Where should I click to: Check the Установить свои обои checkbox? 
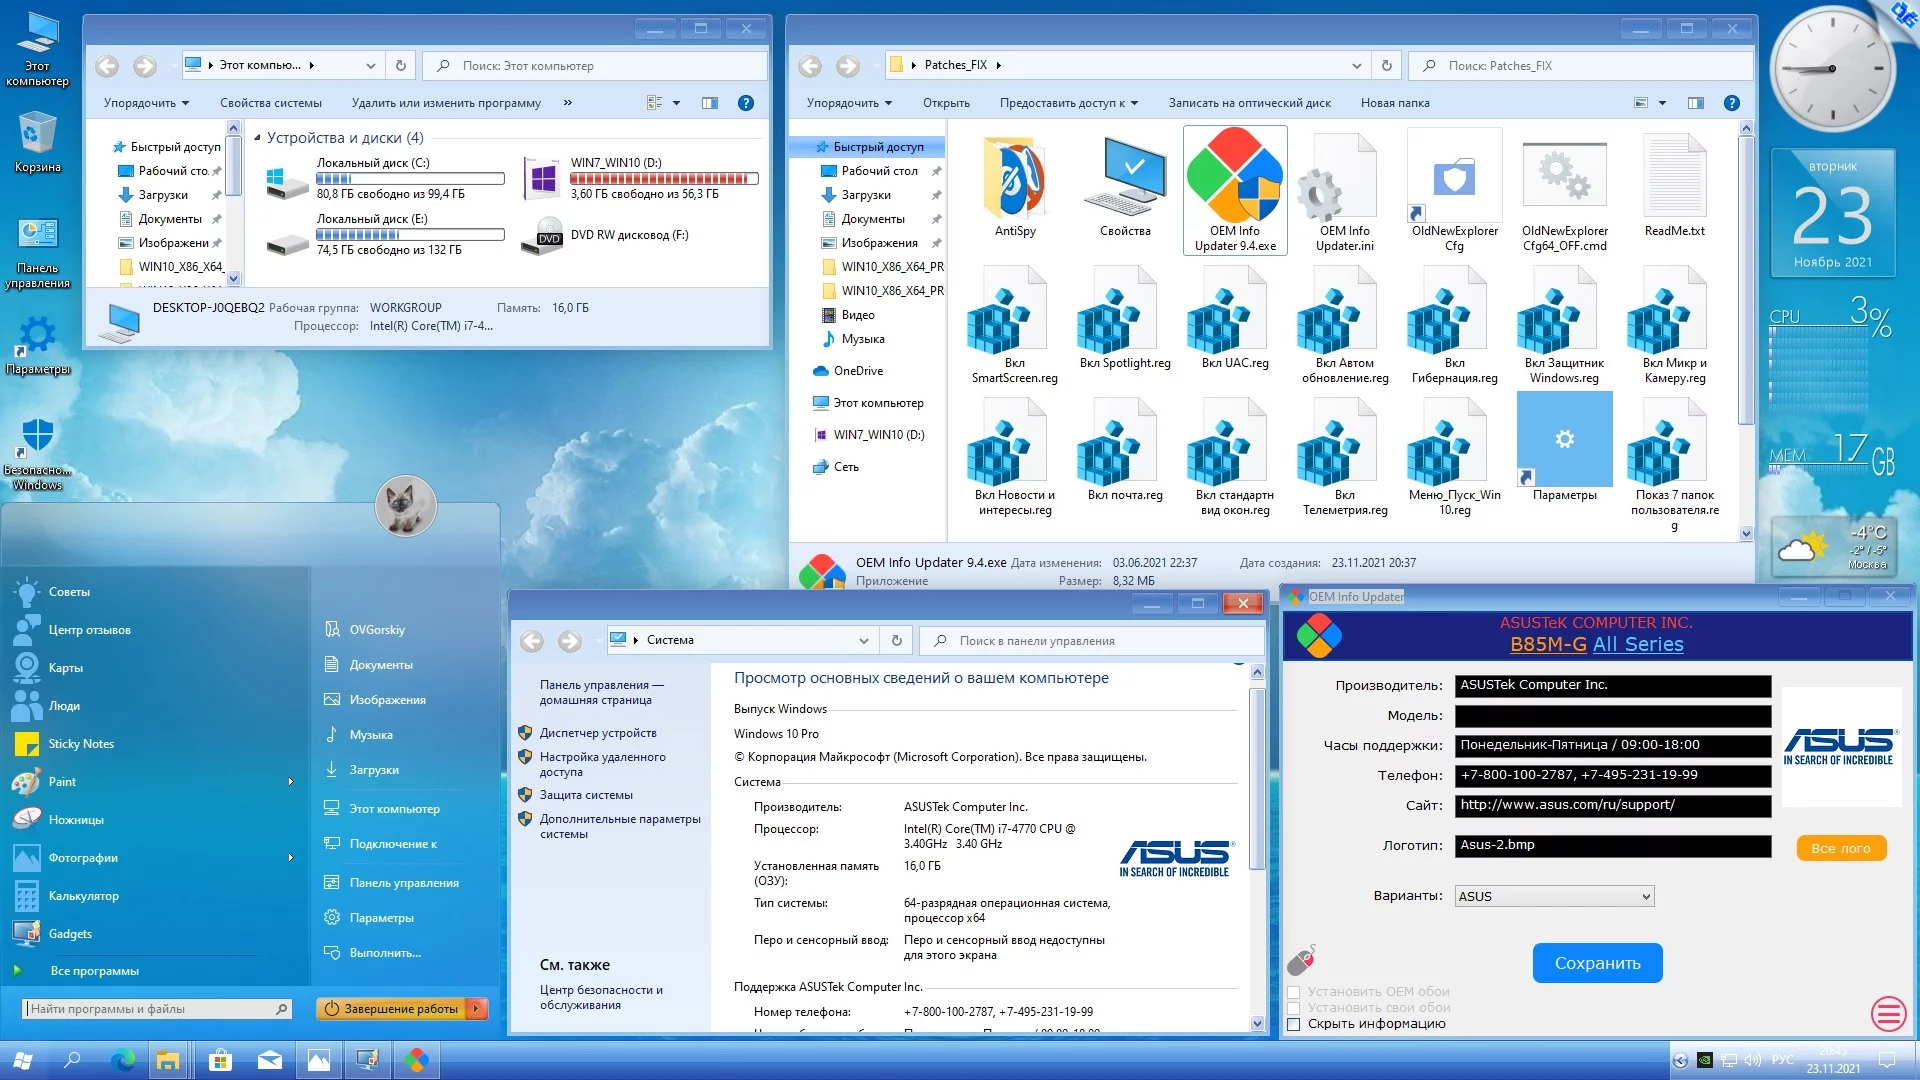(x=1294, y=1008)
